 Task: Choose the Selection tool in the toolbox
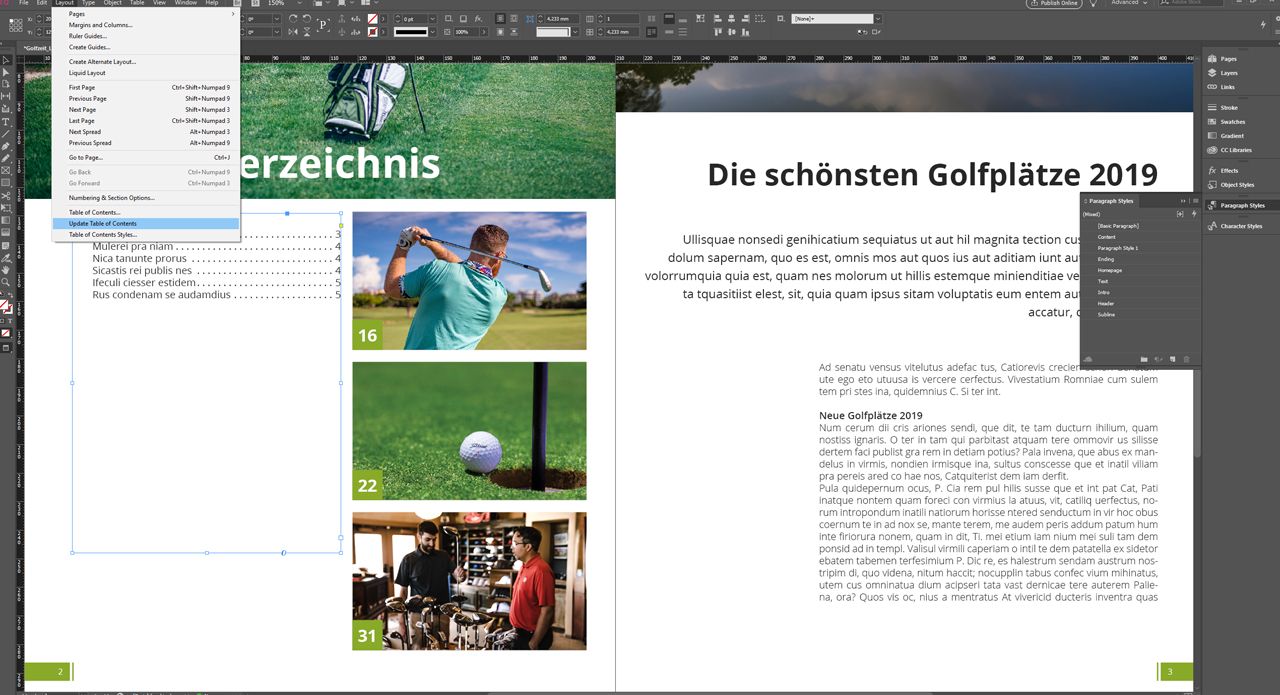coord(7,58)
